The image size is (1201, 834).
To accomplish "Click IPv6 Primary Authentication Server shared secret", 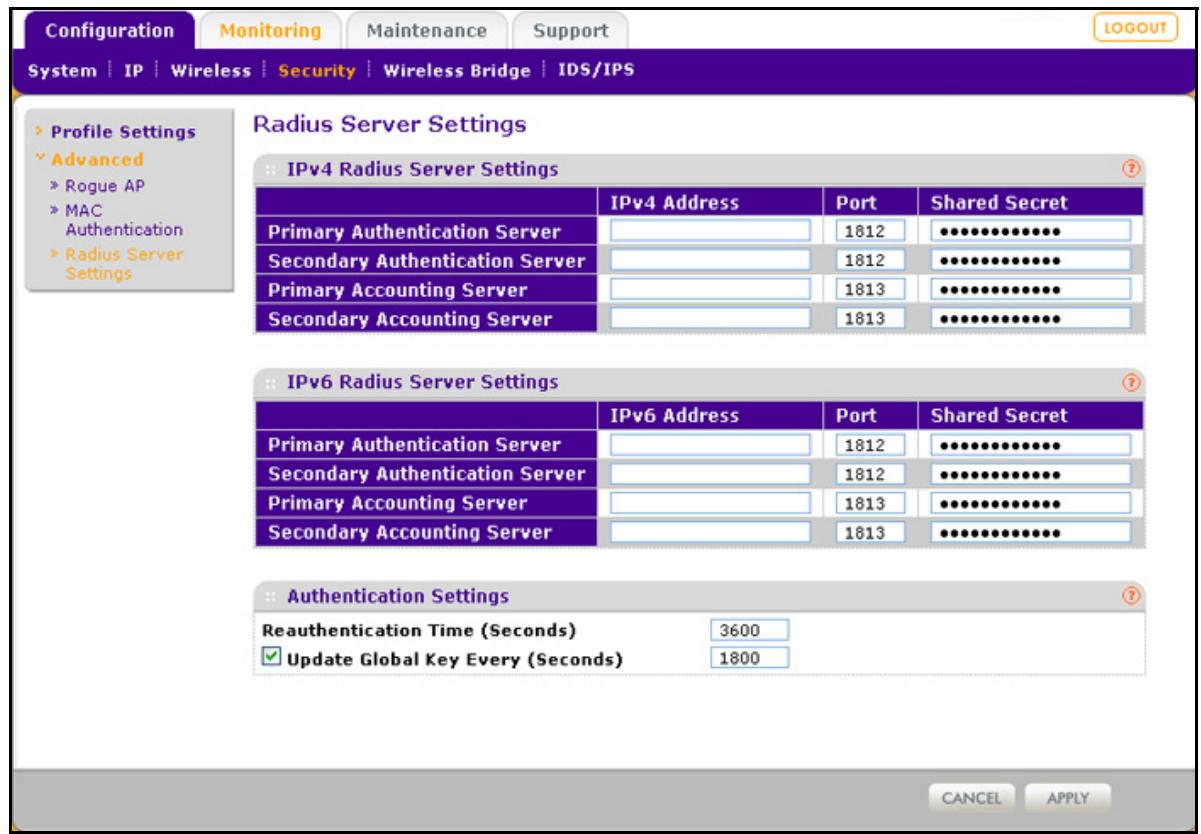I will (1031, 444).
